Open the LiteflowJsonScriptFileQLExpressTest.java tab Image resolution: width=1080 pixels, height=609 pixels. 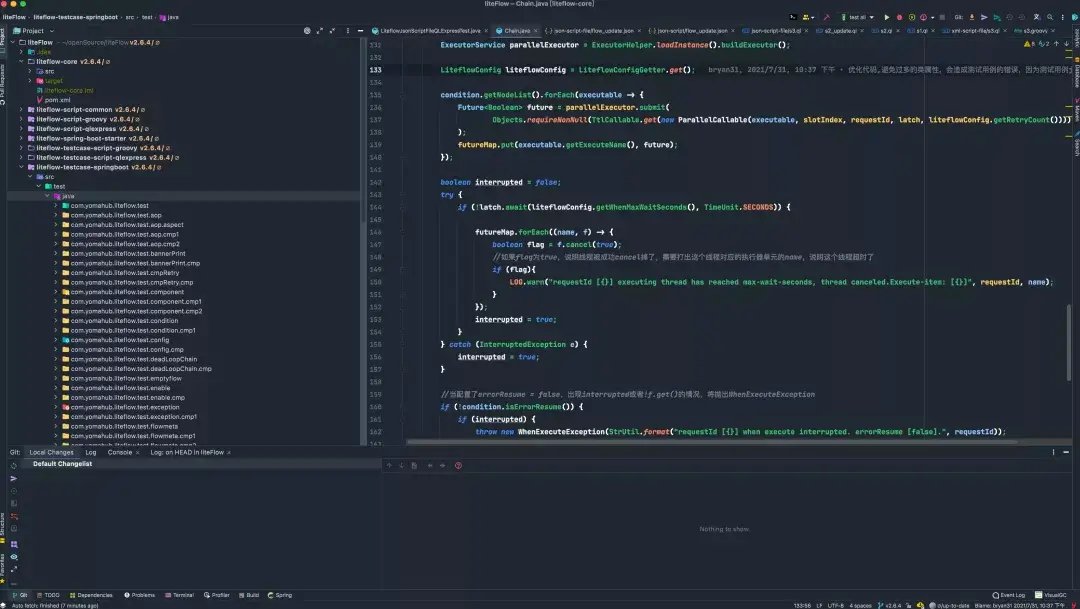pyautogui.click(x=430, y=30)
